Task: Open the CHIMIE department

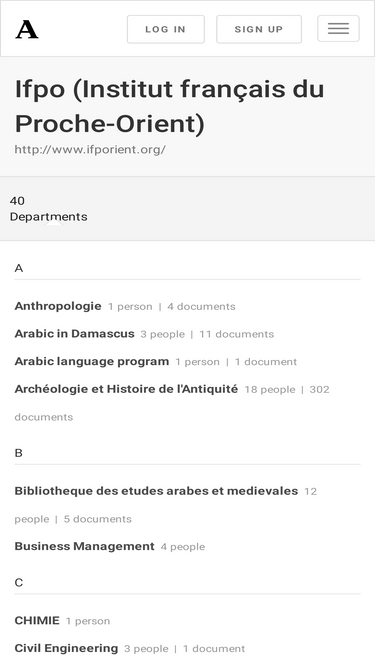Action: [x=37, y=621]
